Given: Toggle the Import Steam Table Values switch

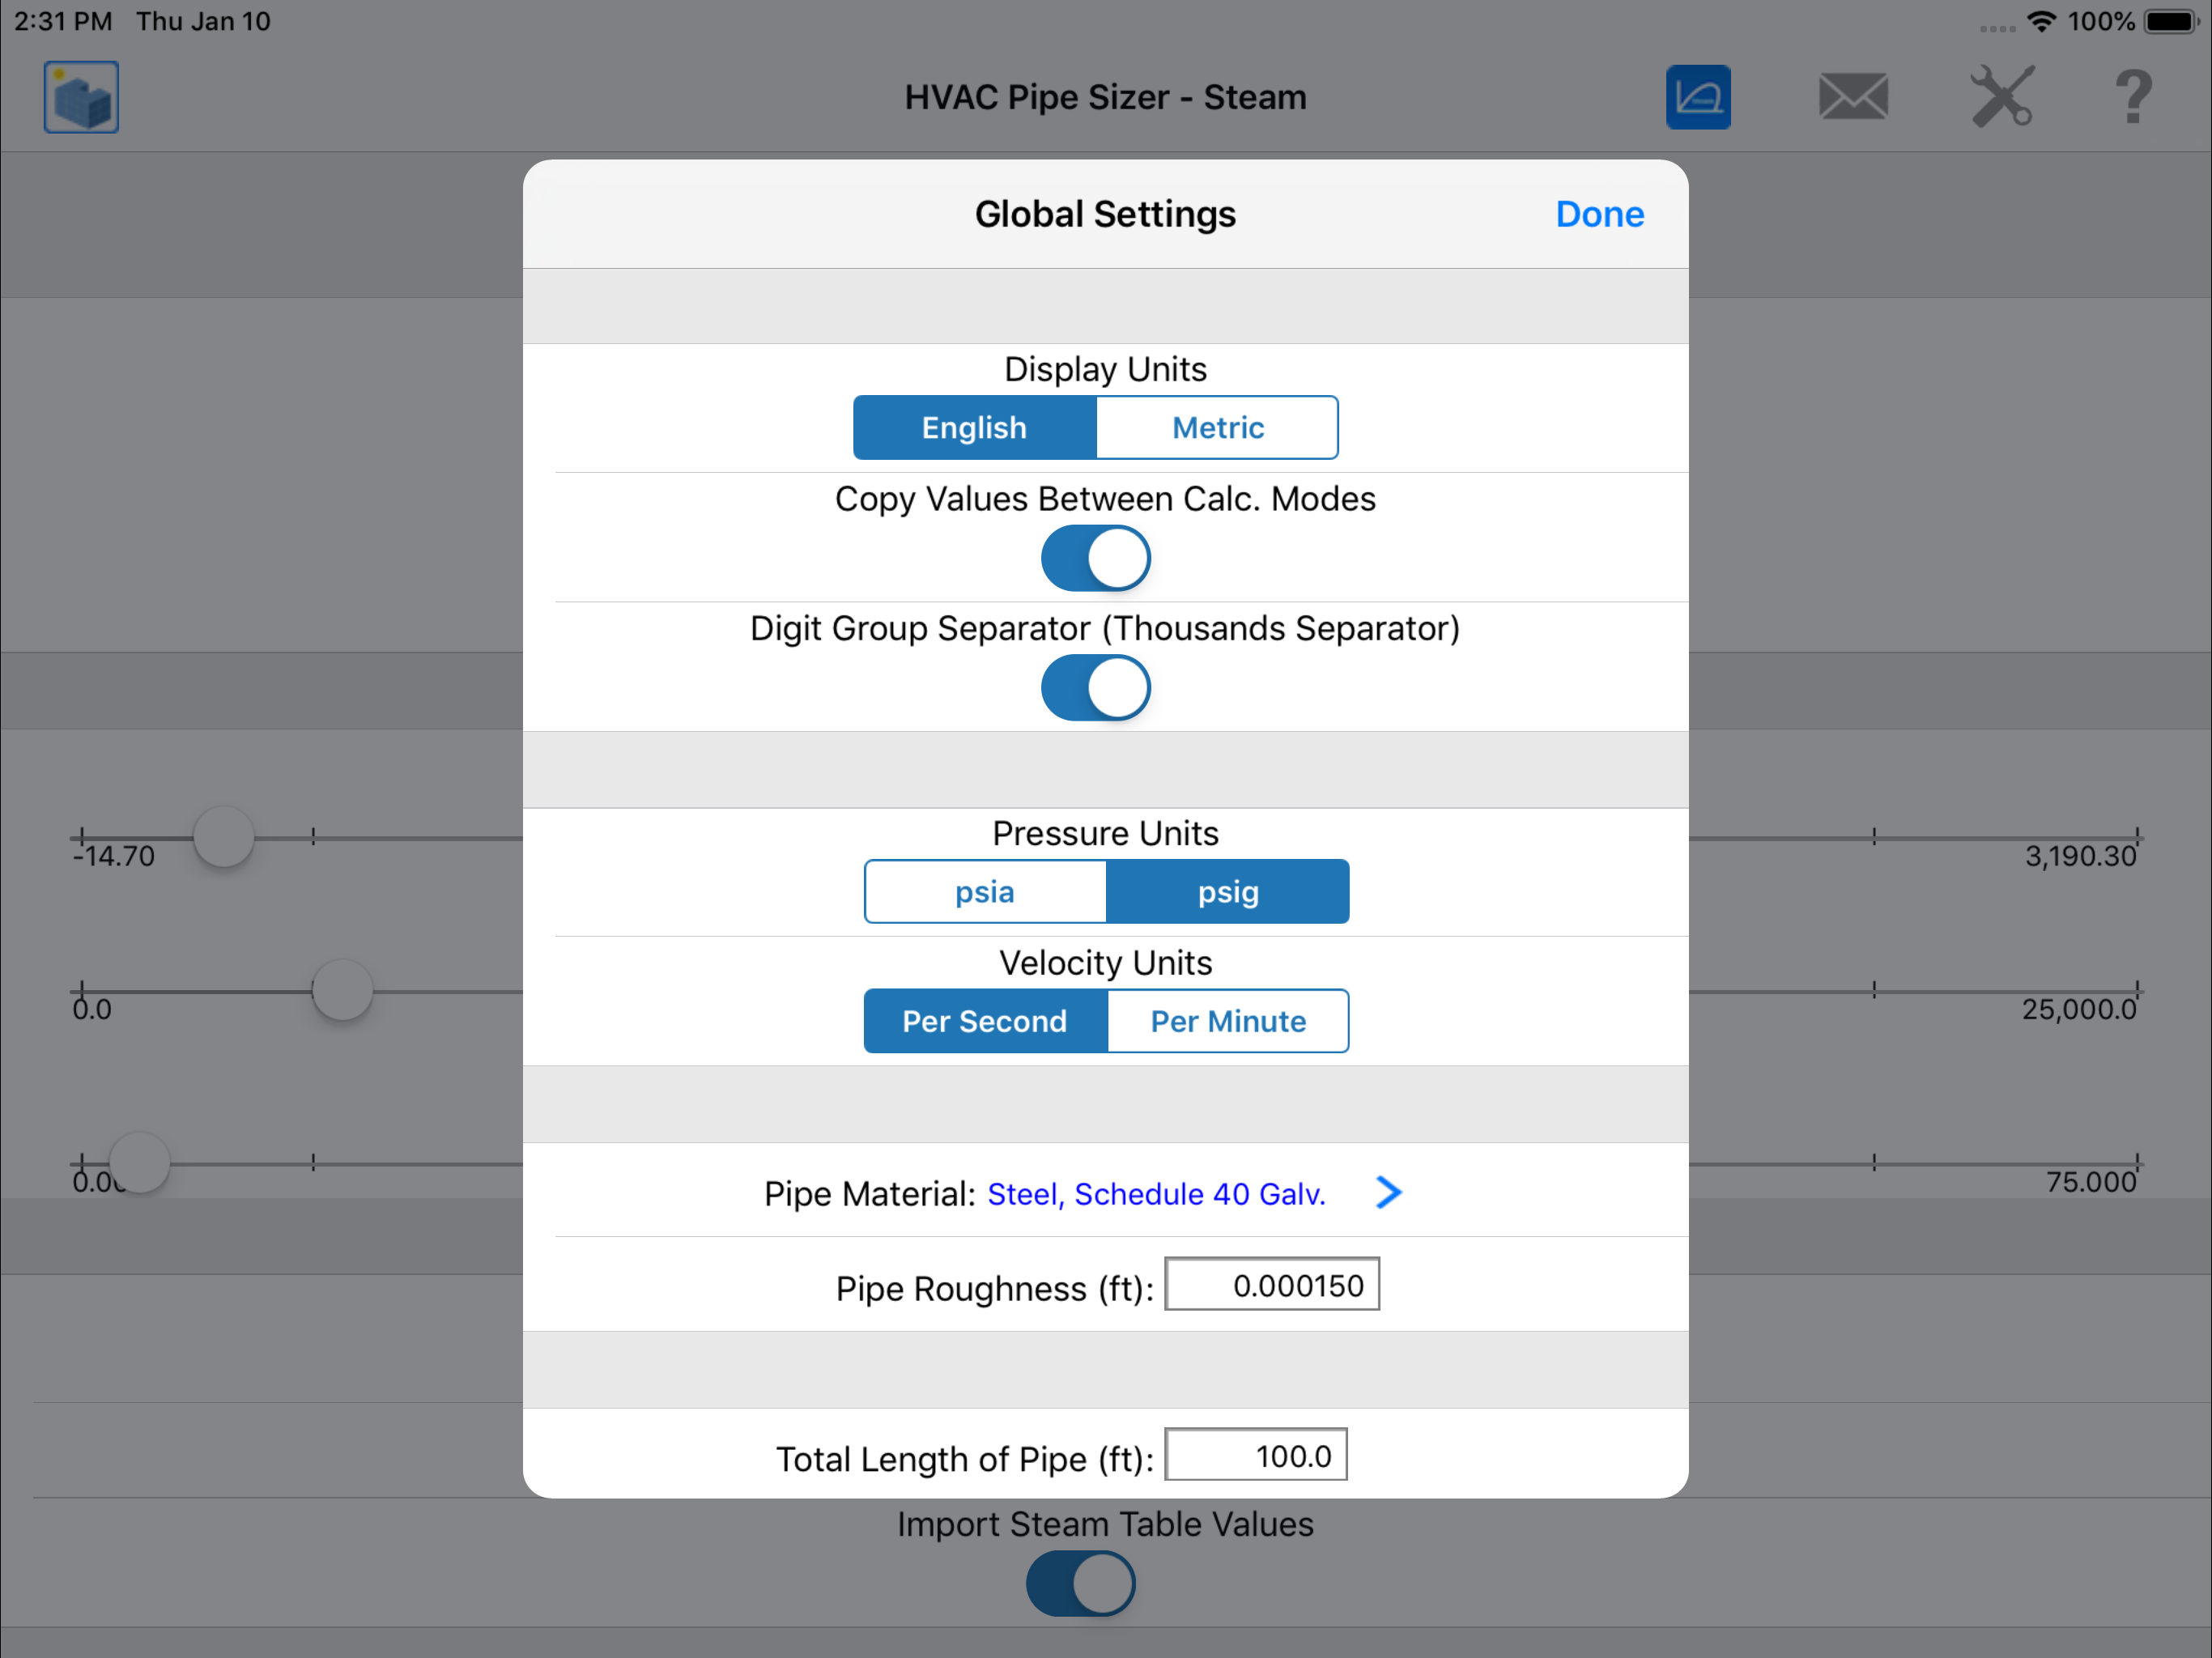Looking at the screenshot, I should coord(1081,1584).
